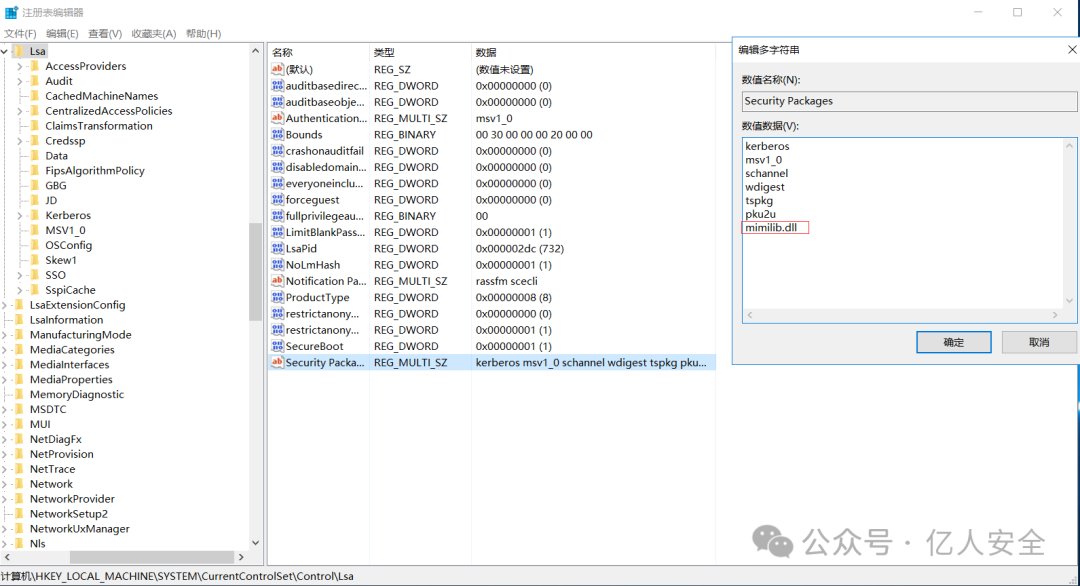
Task: Click the kerberos line in value data
Action: pyautogui.click(x=767, y=146)
